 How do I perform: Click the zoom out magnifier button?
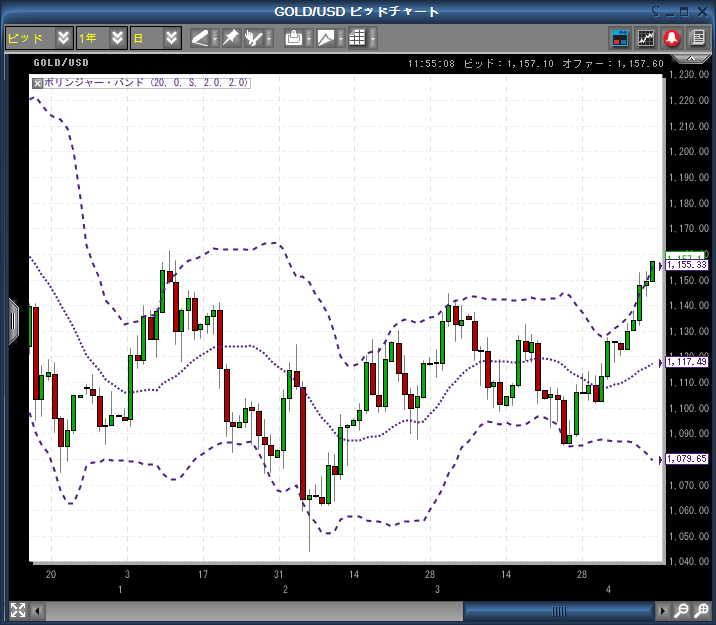[x=681, y=610]
